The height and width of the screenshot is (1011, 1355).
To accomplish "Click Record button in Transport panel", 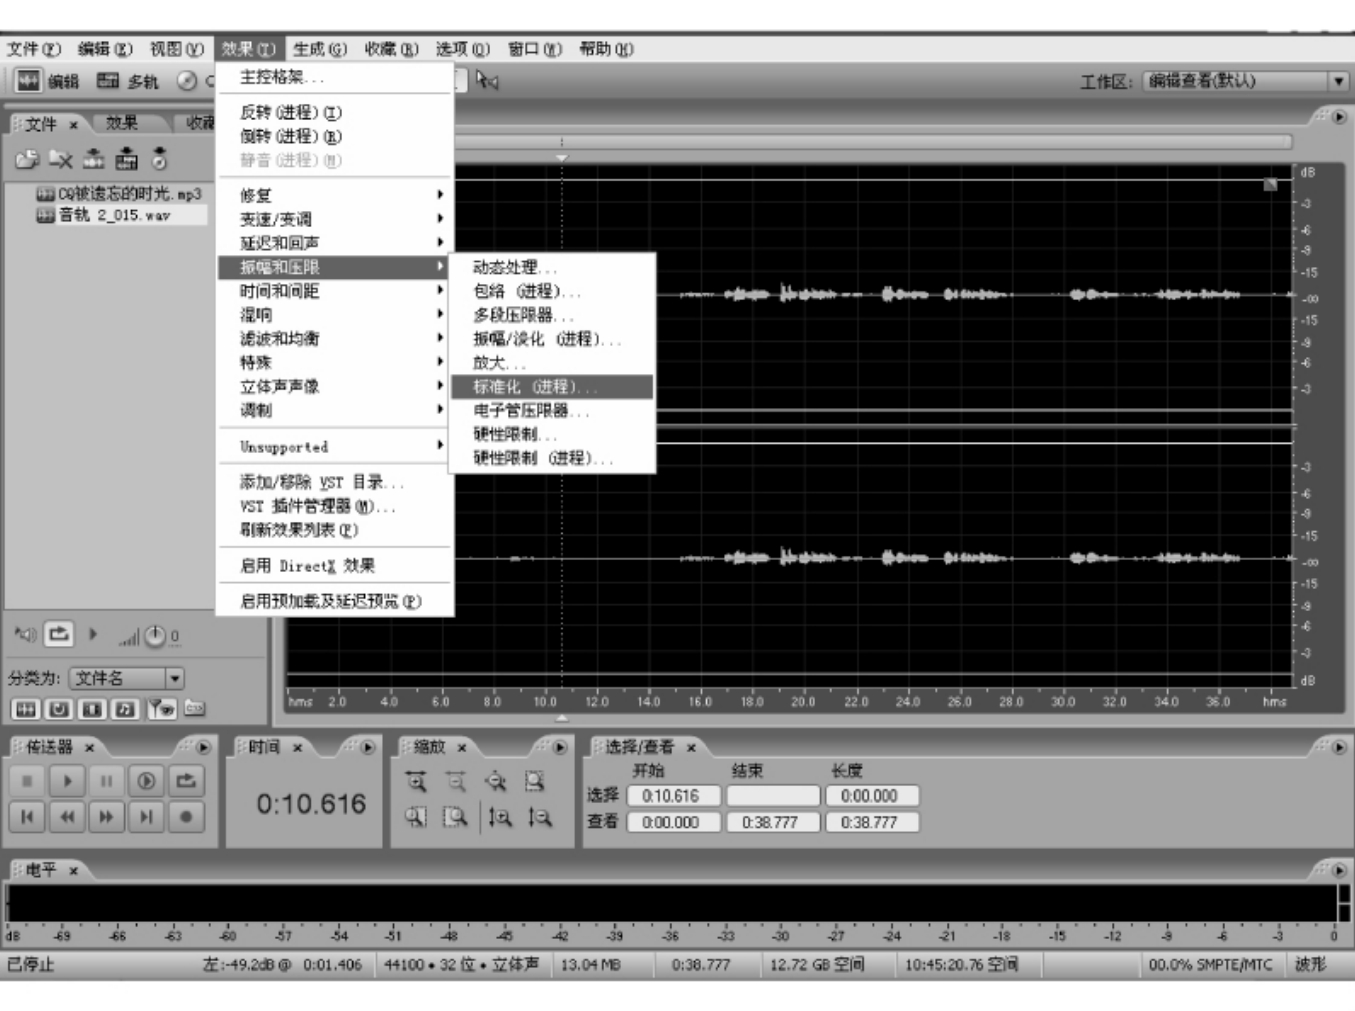I will (x=186, y=817).
